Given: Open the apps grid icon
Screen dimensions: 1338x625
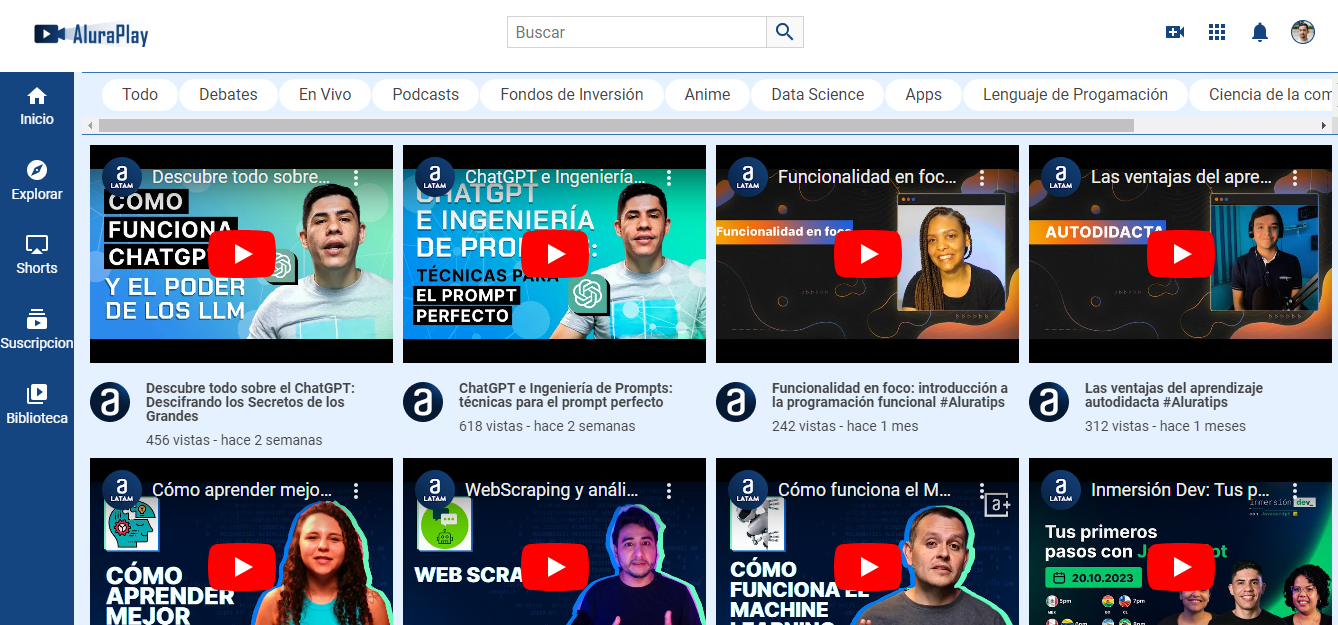Looking at the screenshot, I should click(x=1217, y=32).
